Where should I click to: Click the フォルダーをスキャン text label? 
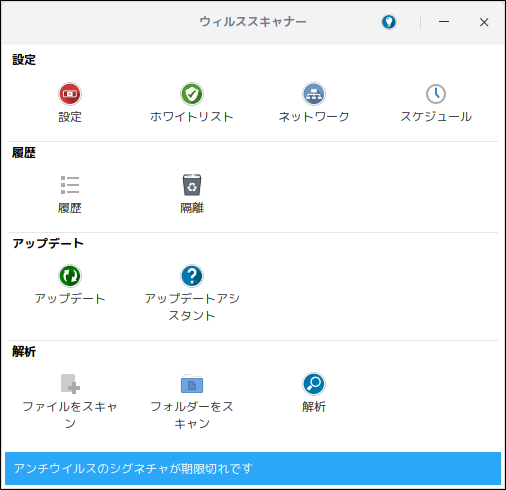pos(192,415)
